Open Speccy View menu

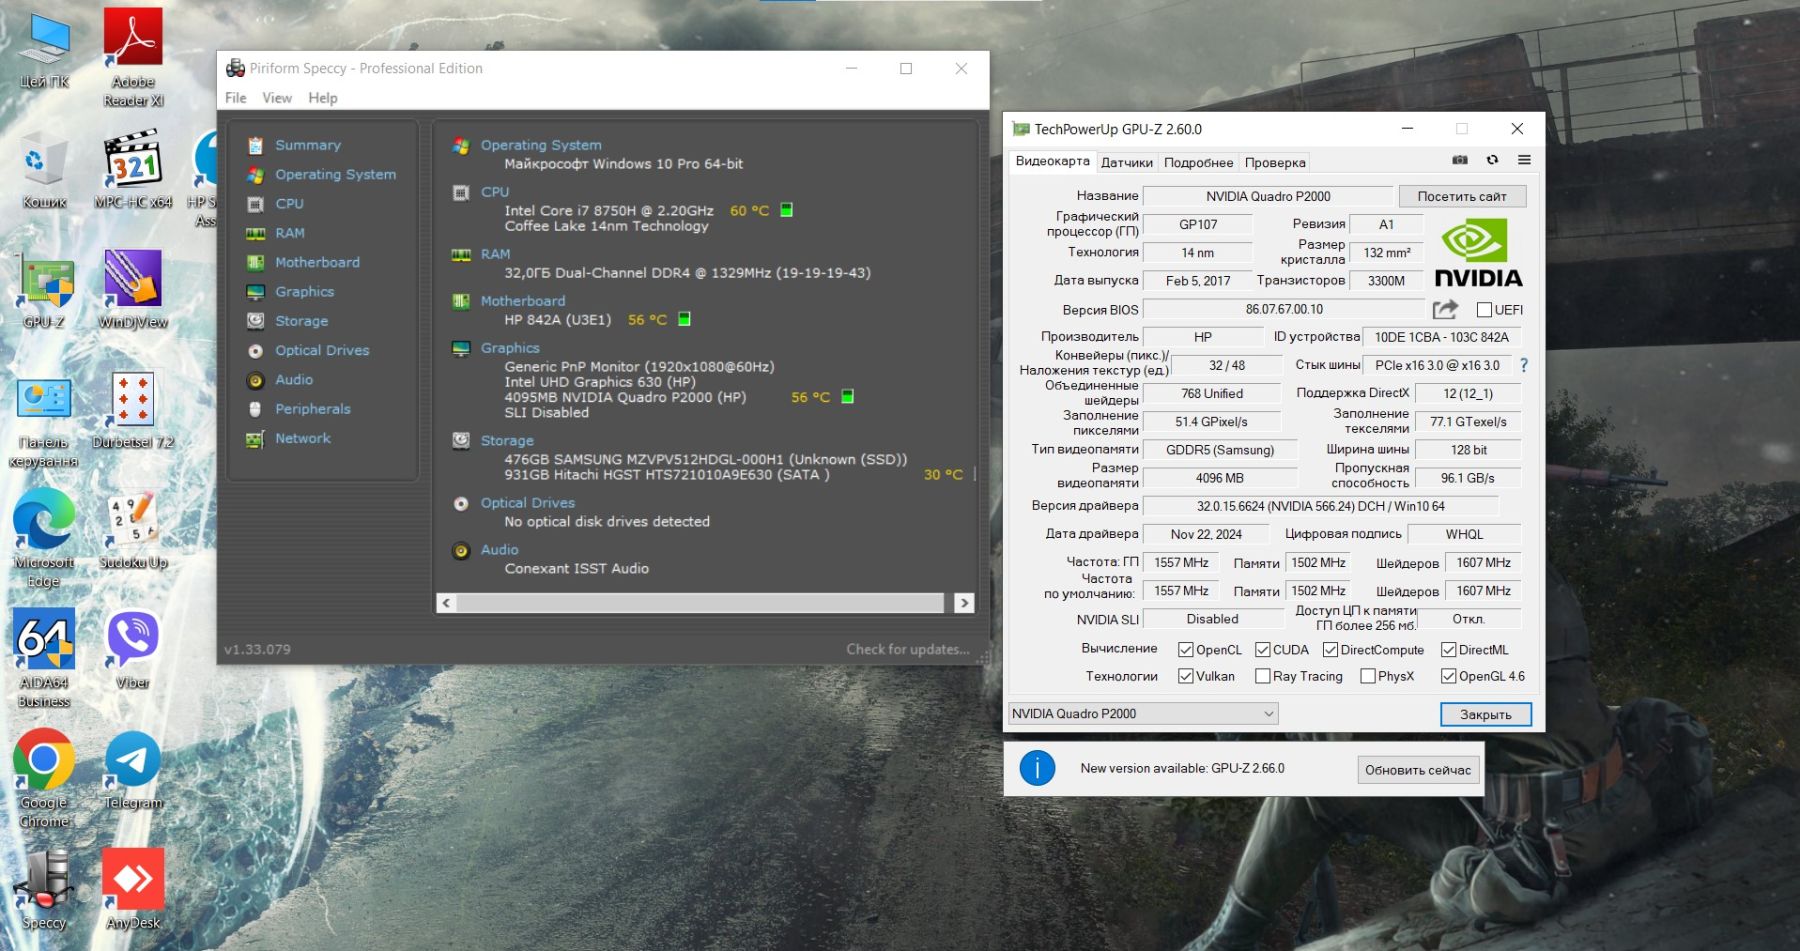coord(277,98)
